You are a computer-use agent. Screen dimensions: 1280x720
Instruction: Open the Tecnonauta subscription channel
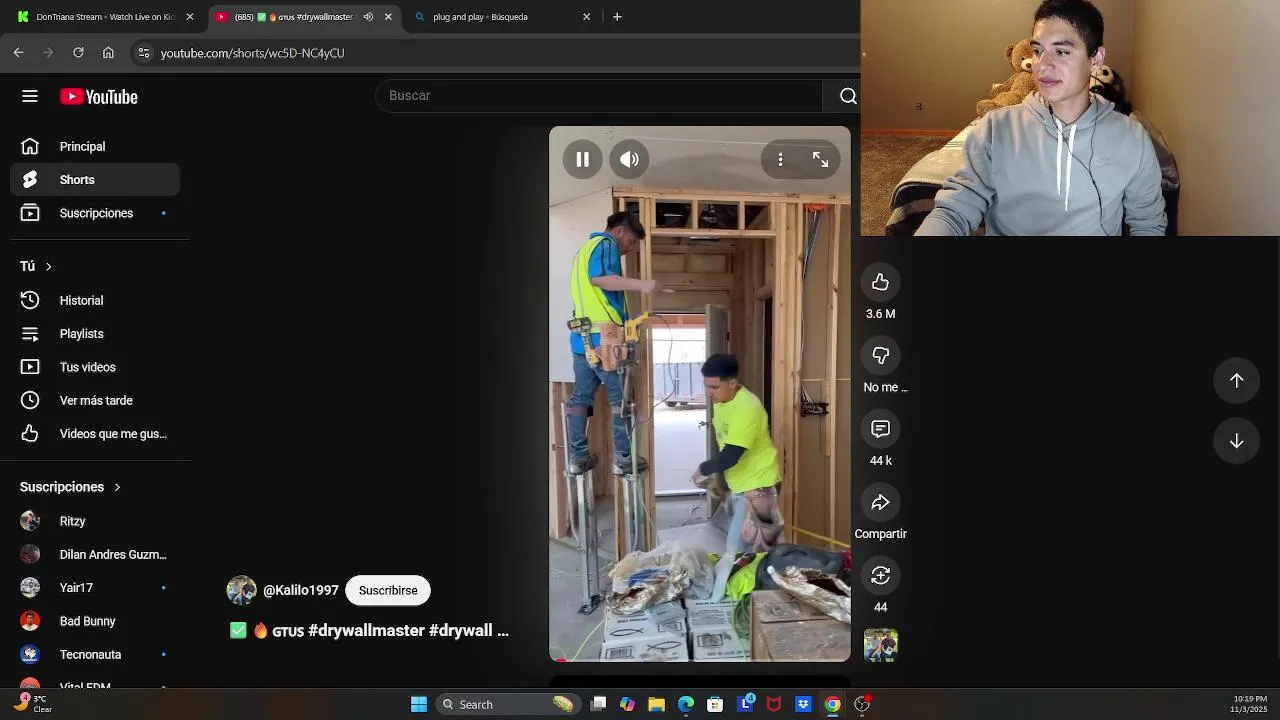pyautogui.click(x=95, y=655)
